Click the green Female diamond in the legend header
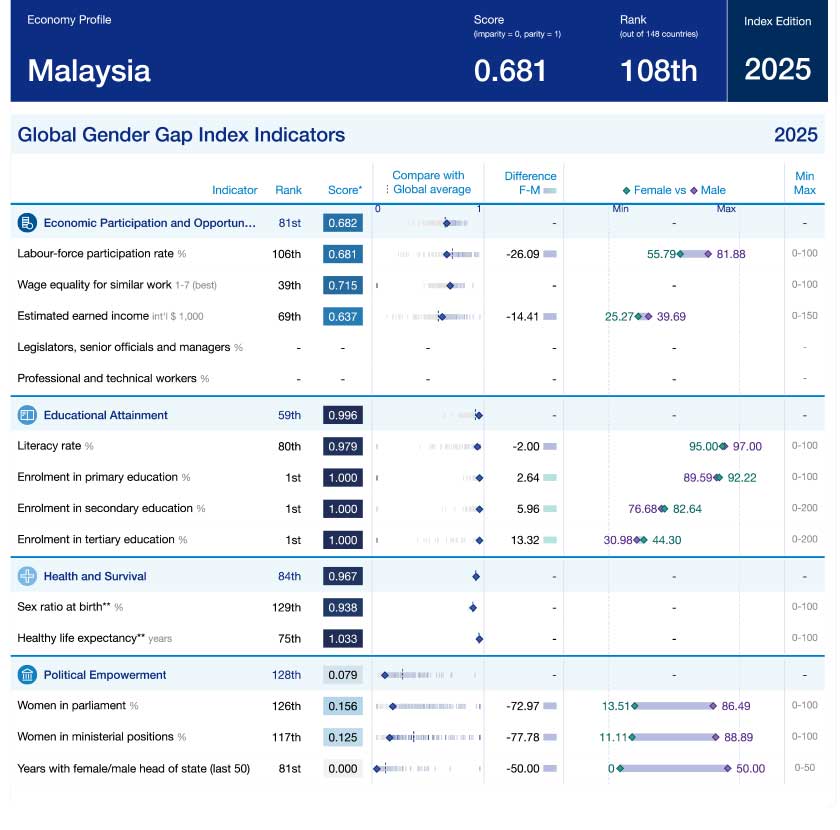 627,190
